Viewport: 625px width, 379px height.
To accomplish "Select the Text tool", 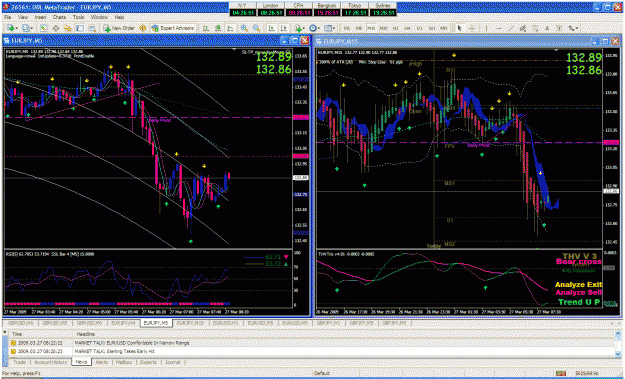I will (547, 28).
